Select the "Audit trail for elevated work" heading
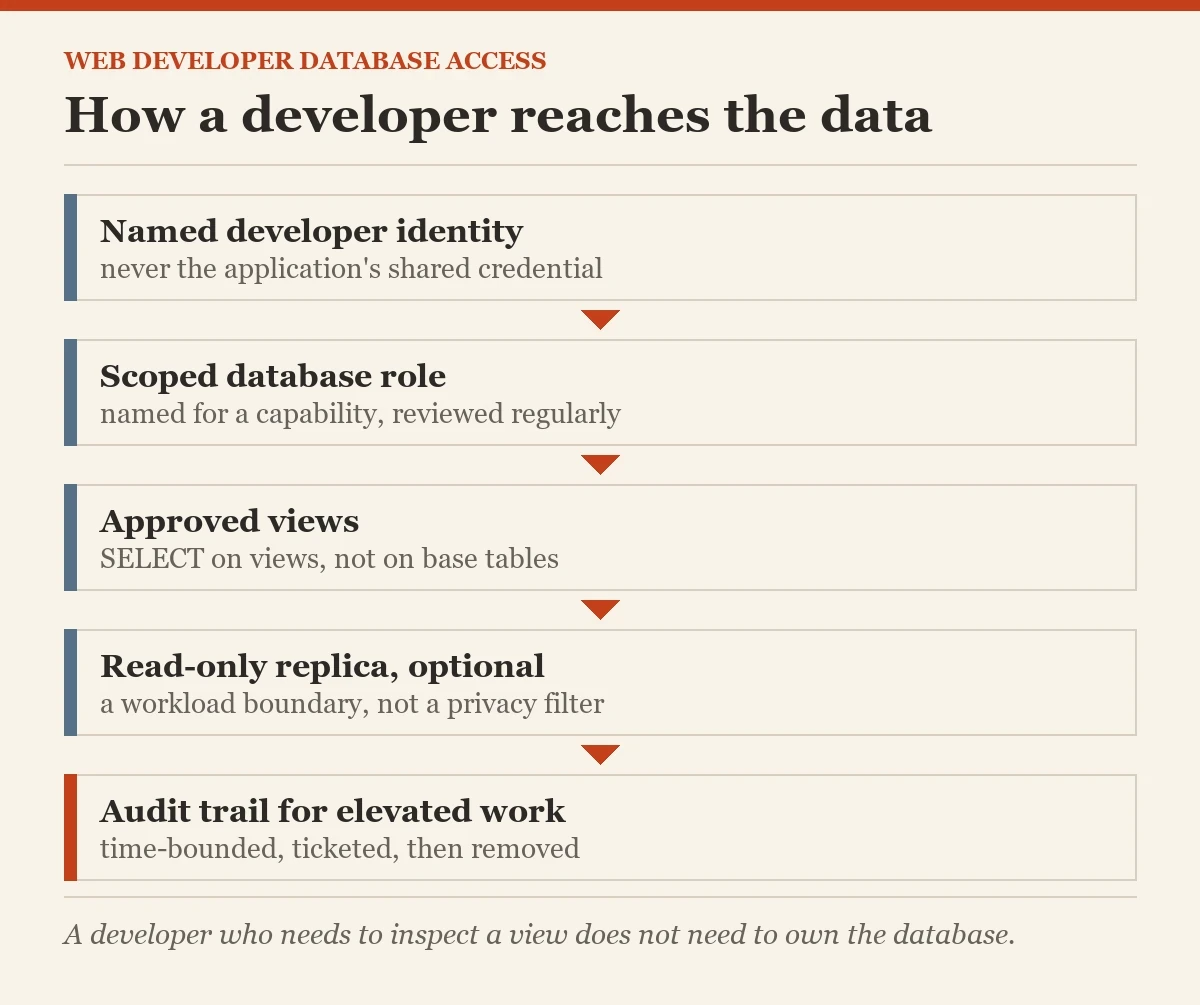Image resolution: width=1200 pixels, height=1005 pixels. tap(333, 811)
